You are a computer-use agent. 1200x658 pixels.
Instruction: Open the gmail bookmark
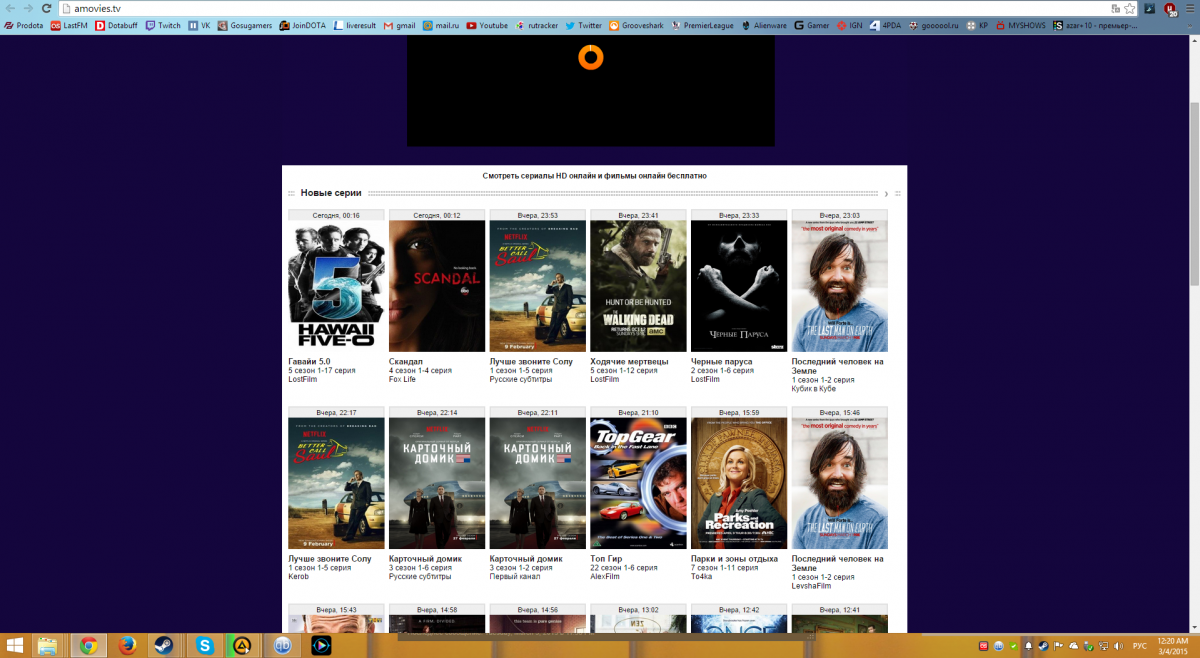click(399, 25)
